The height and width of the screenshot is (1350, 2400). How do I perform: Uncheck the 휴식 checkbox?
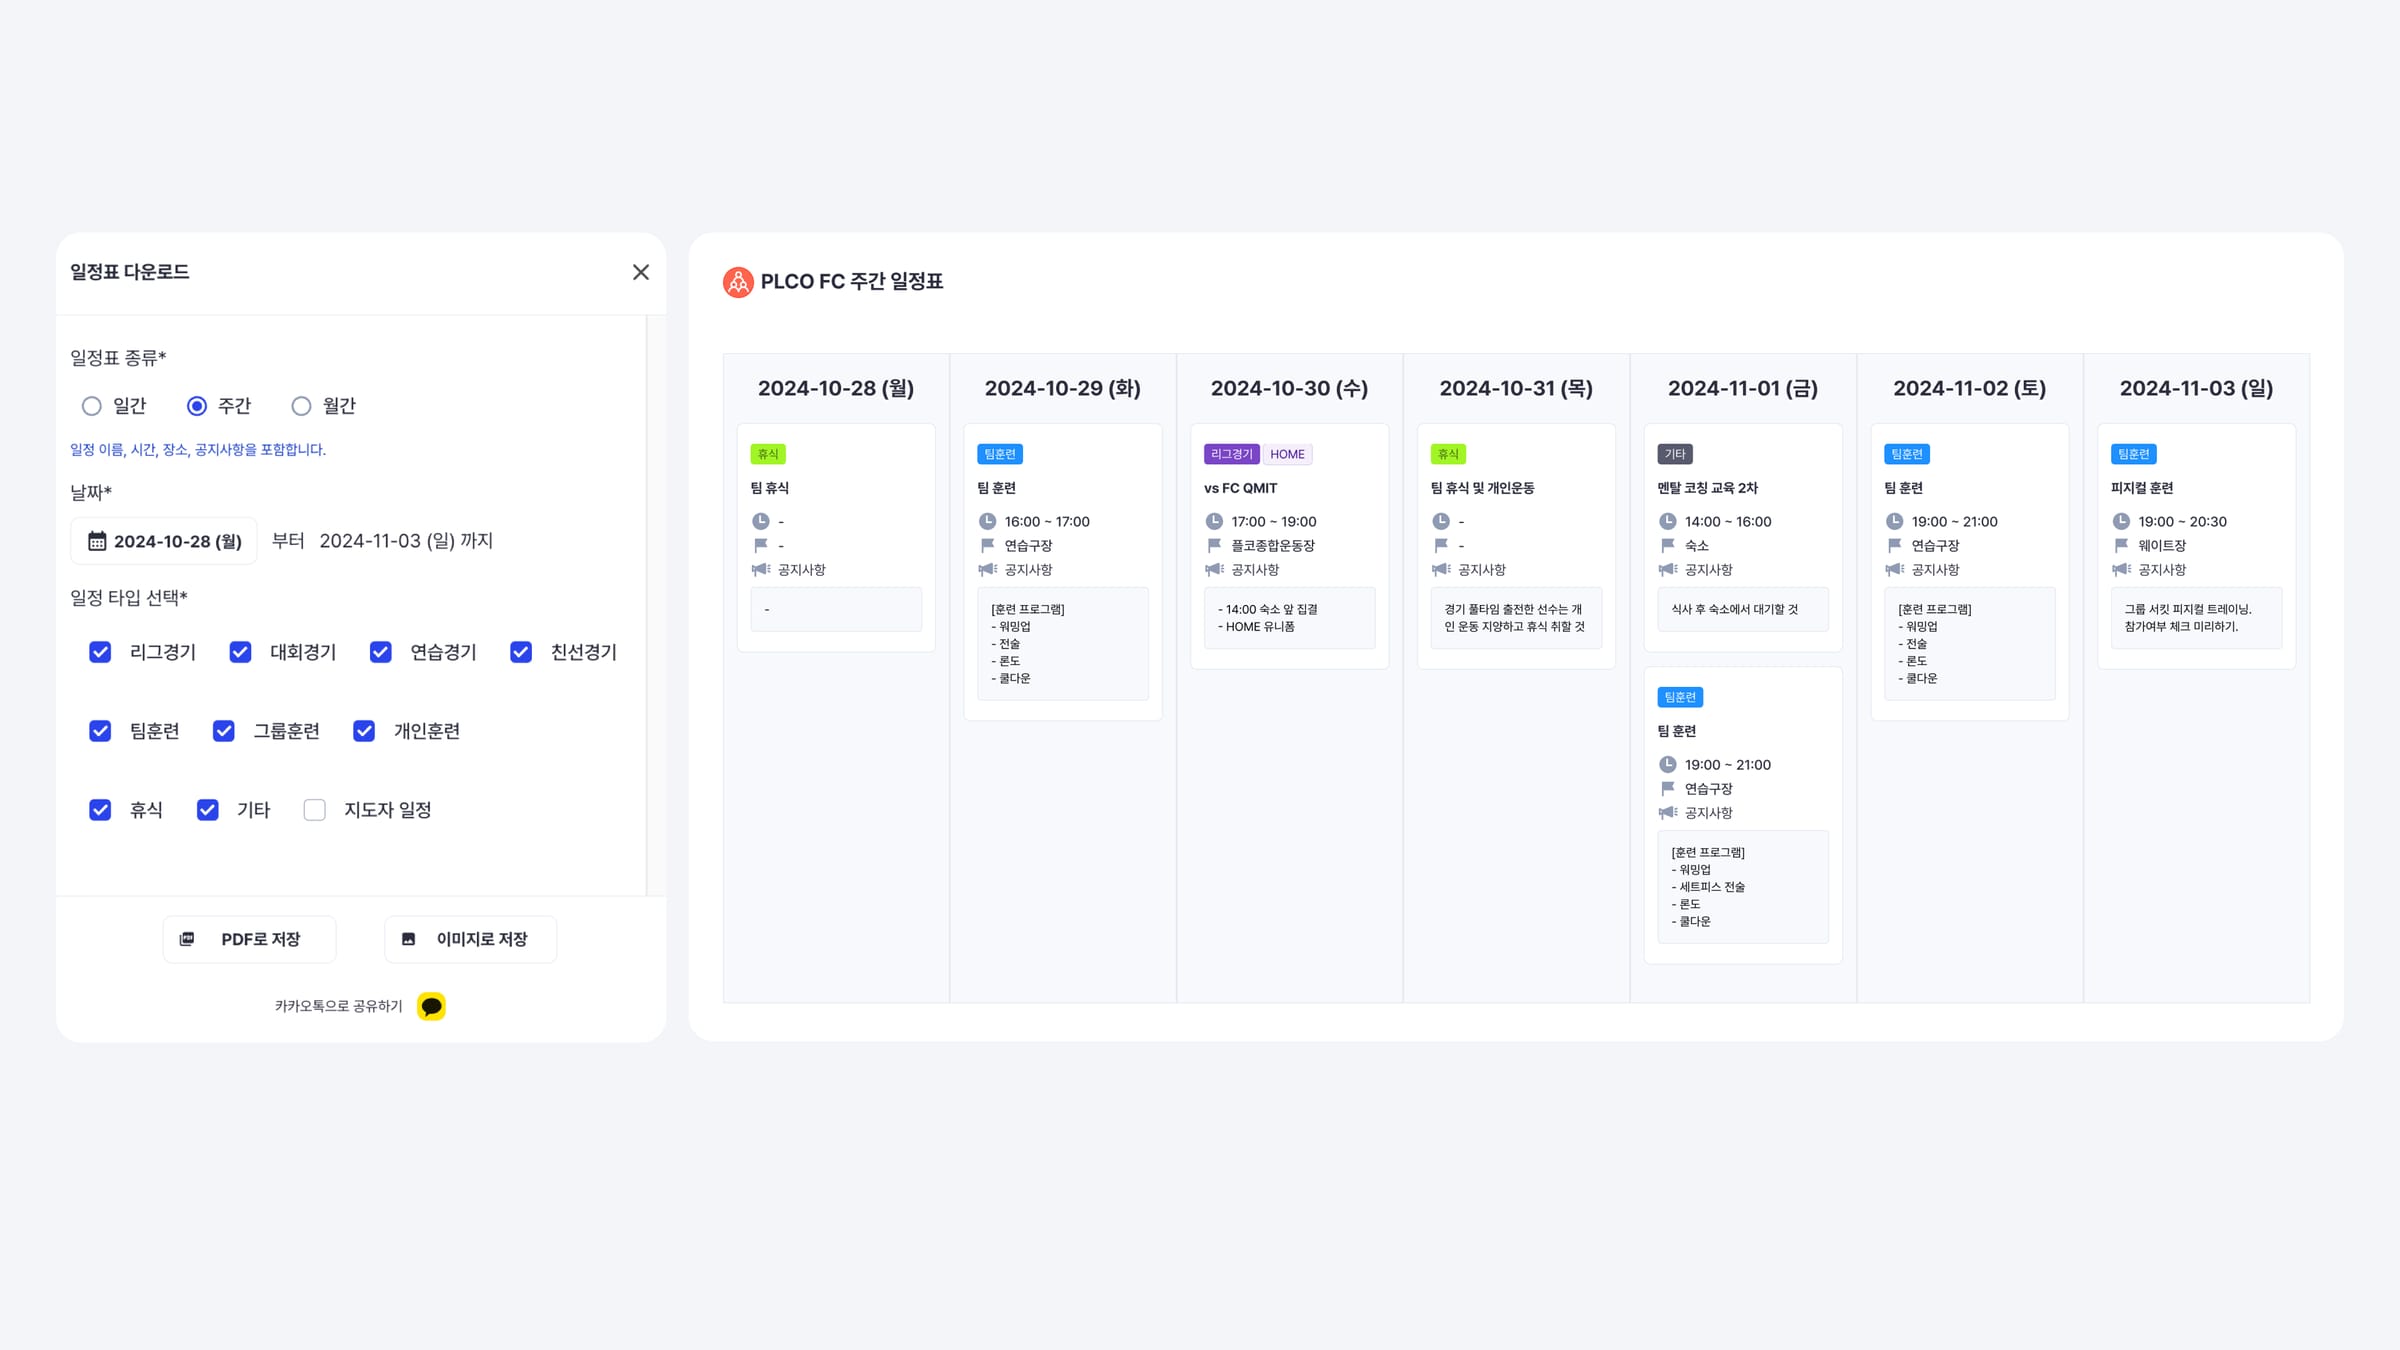(x=100, y=810)
